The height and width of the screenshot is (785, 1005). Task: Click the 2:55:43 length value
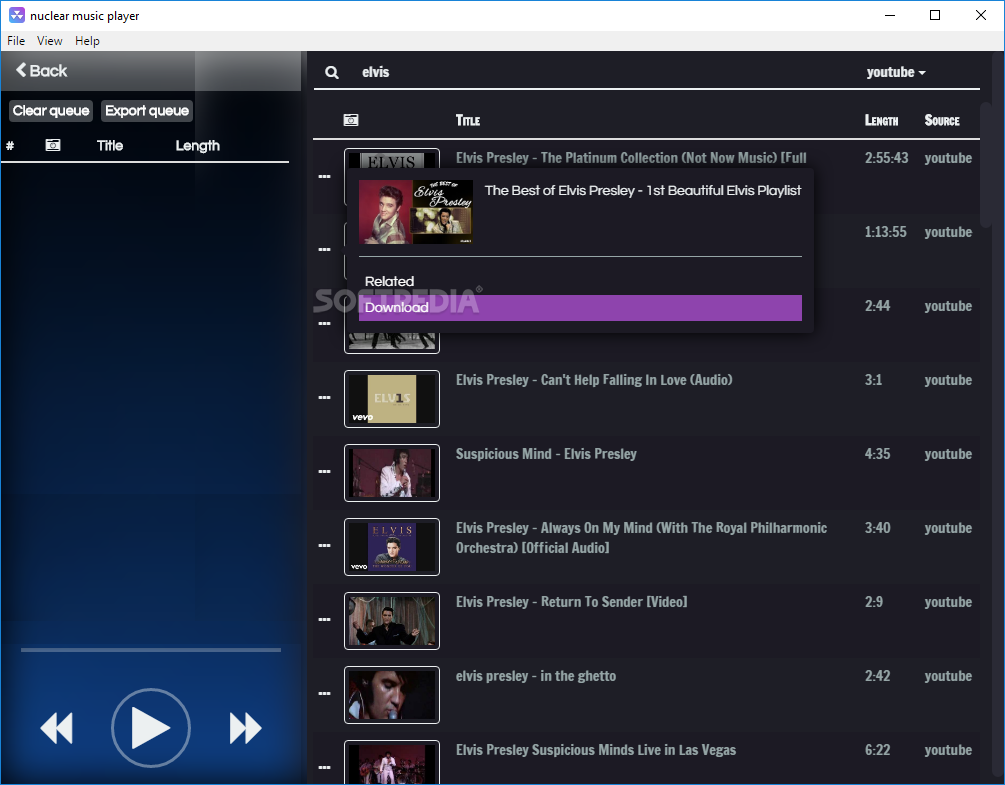click(x=886, y=158)
